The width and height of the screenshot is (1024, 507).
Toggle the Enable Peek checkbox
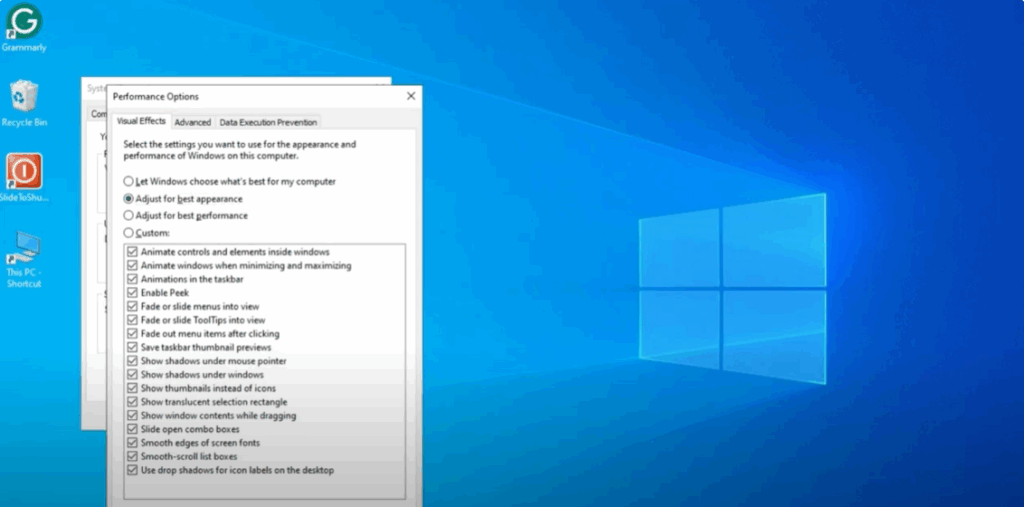coord(132,293)
